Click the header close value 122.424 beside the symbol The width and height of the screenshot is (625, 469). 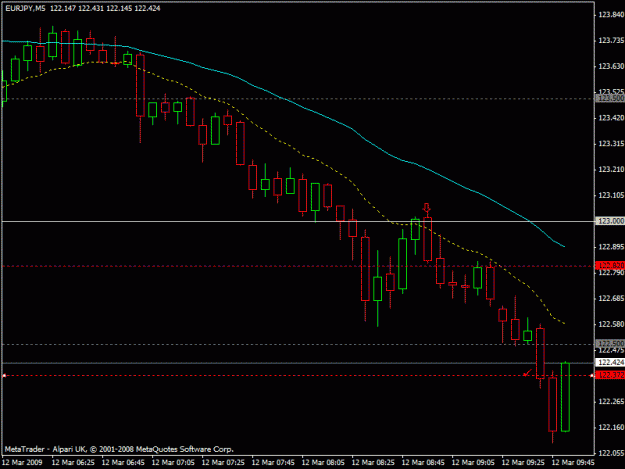coord(147,8)
